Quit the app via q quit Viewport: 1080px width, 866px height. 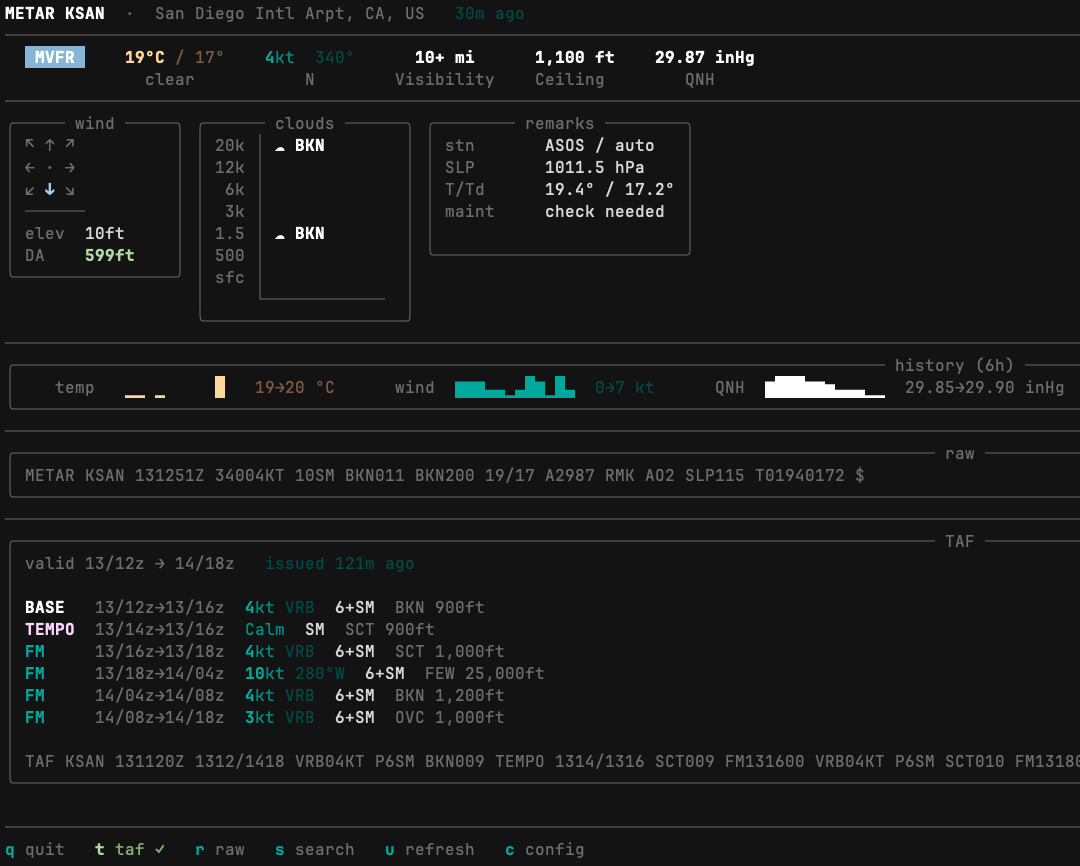point(34,849)
